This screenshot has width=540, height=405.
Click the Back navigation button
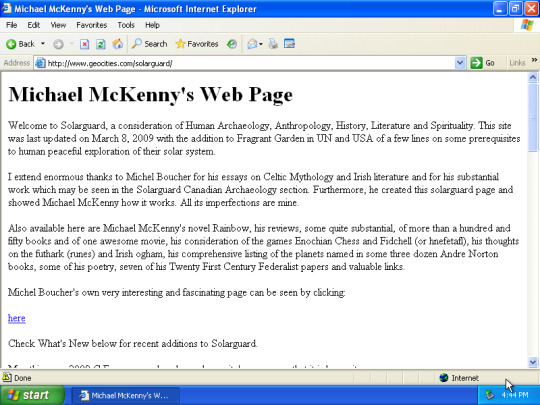click(x=20, y=44)
